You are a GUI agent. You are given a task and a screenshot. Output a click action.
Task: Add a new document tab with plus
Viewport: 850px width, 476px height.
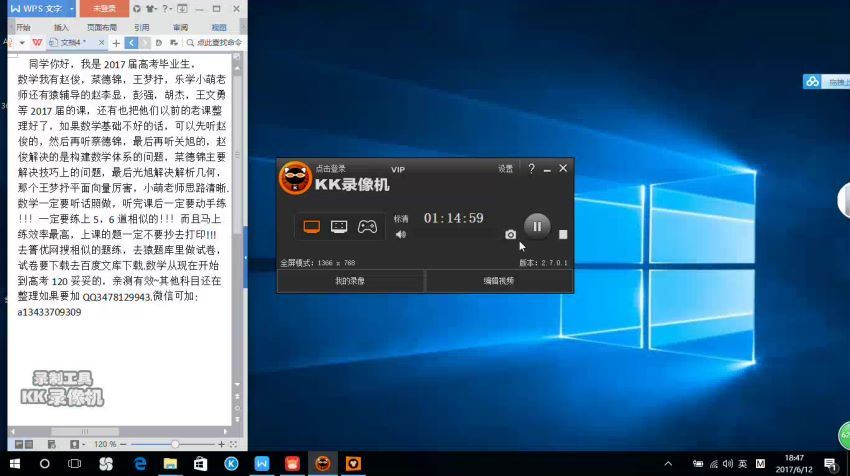point(116,43)
